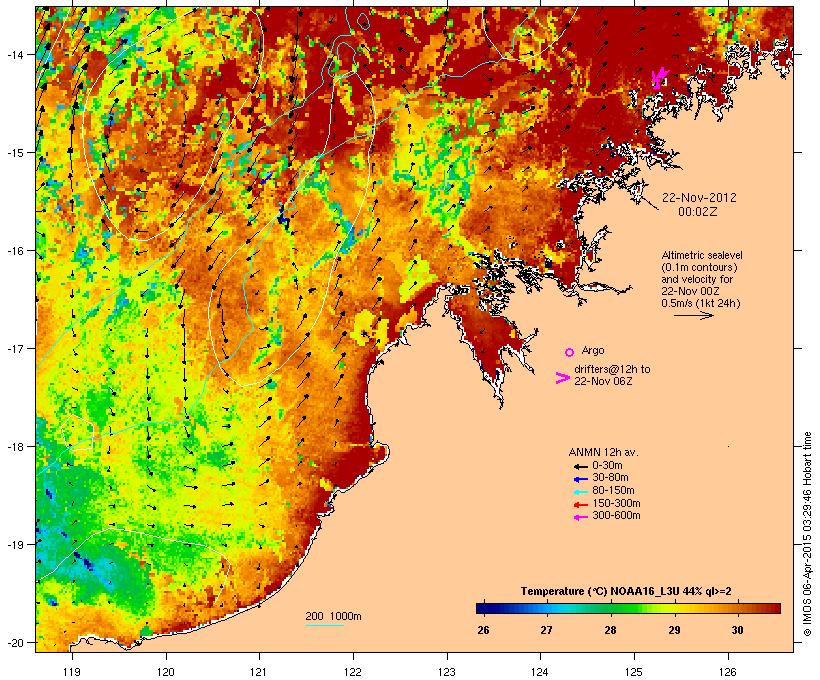Click the 30-80m depth label
This screenshot has height=680, width=820.
[610, 478]
